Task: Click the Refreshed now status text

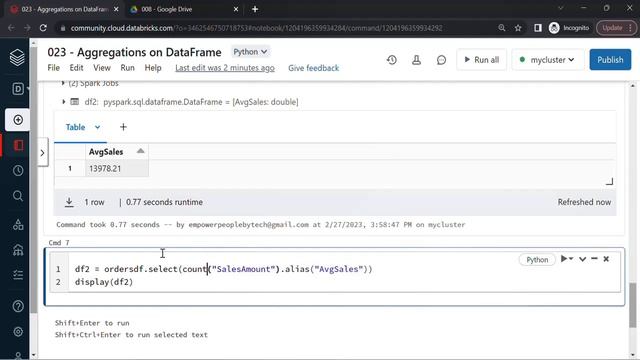Action: point(584,202)
